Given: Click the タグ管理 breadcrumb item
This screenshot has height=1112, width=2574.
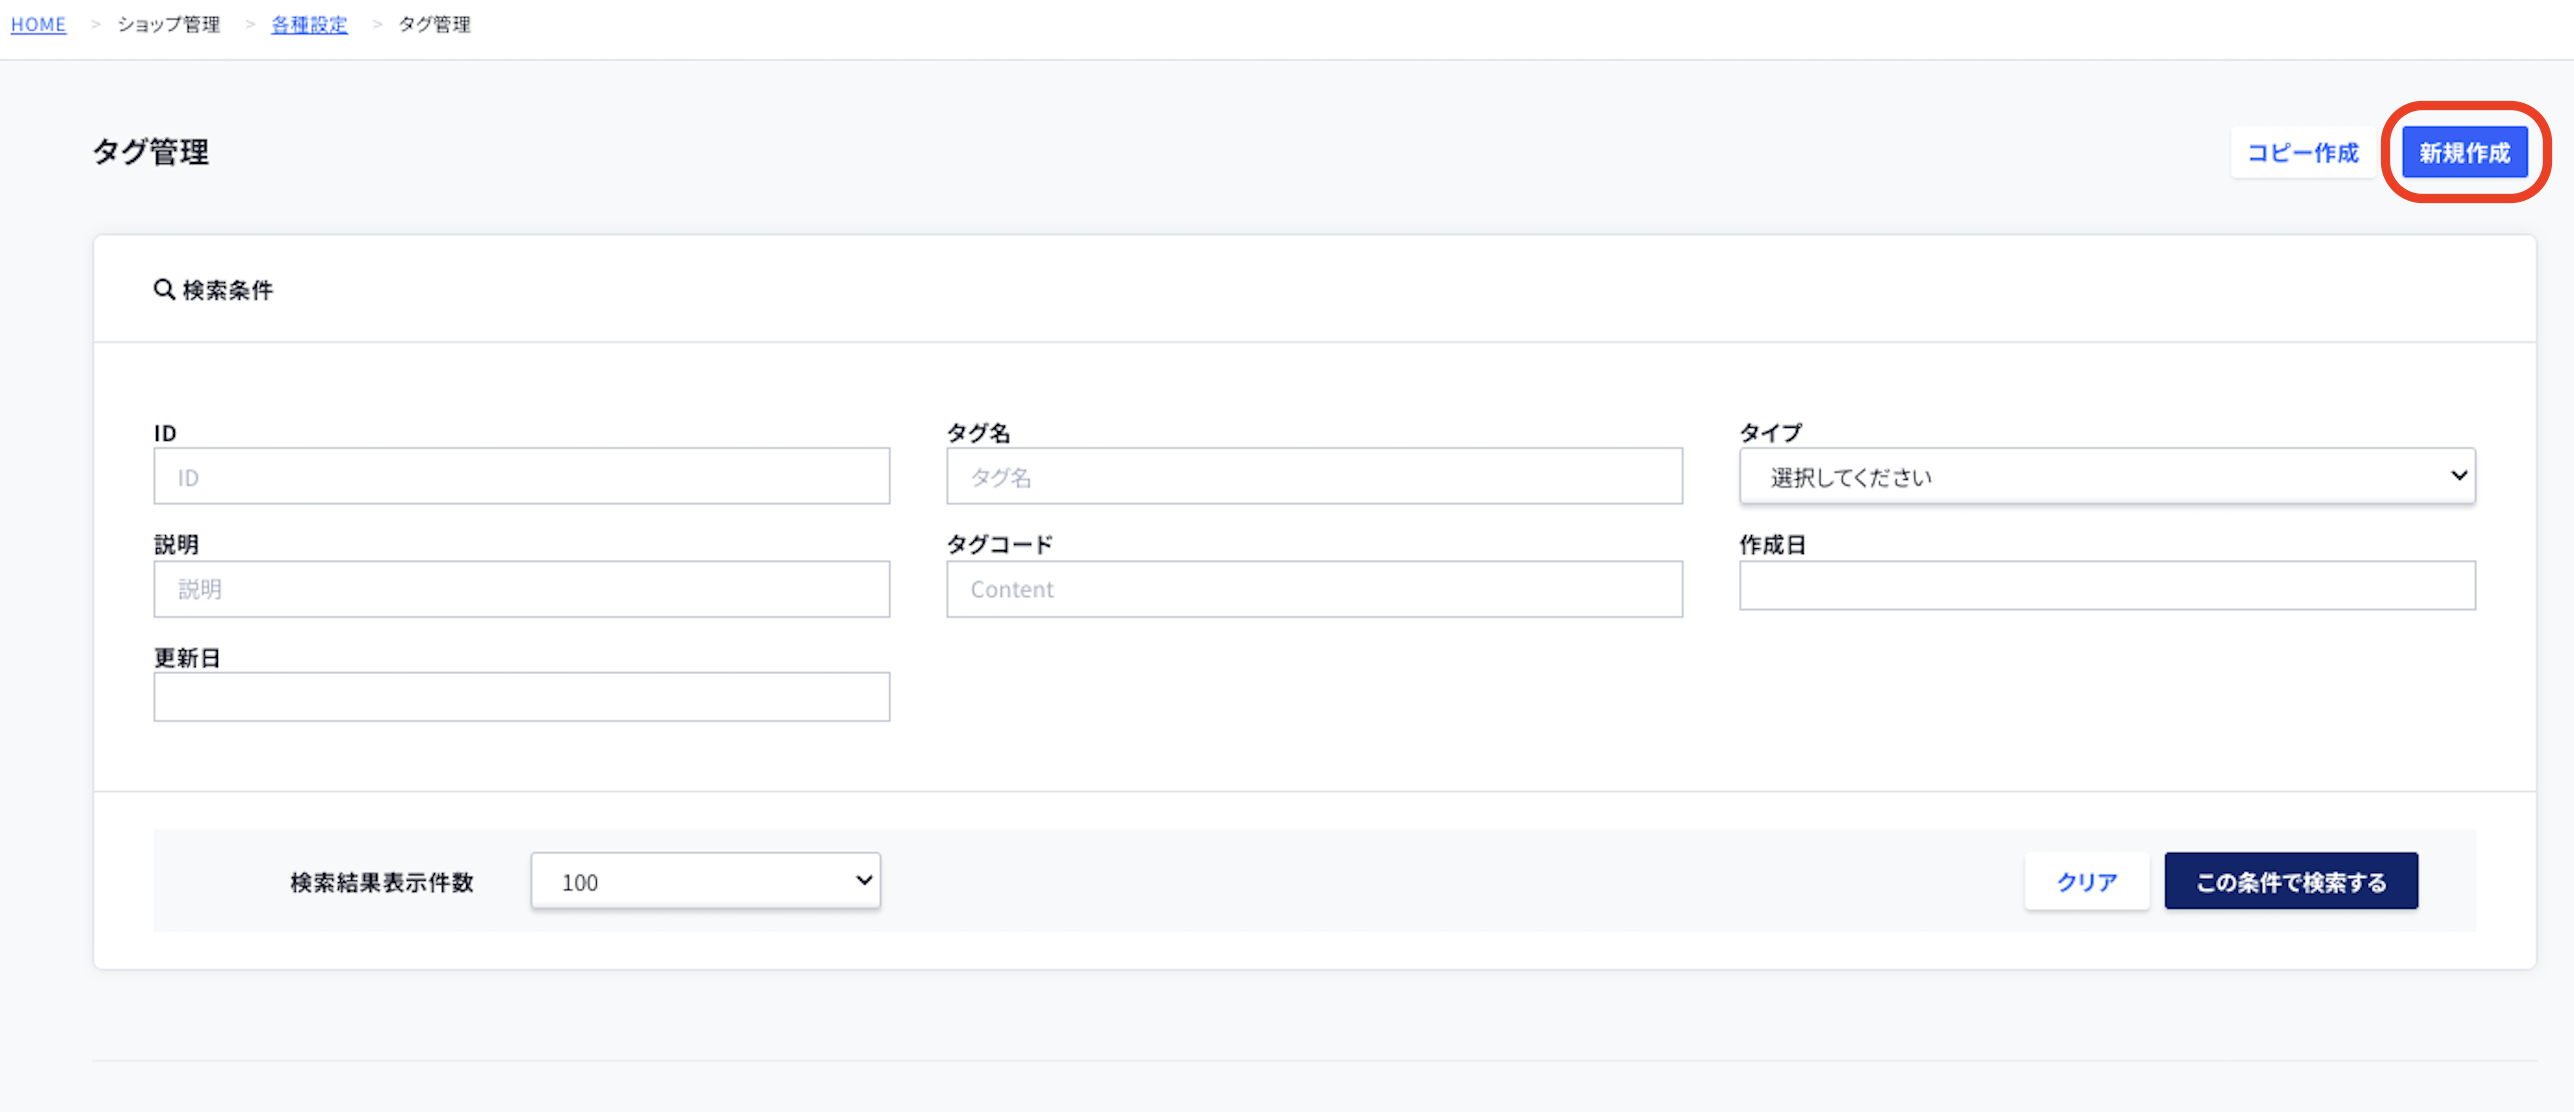Looking at the screenshot, I should click(434, 24).
